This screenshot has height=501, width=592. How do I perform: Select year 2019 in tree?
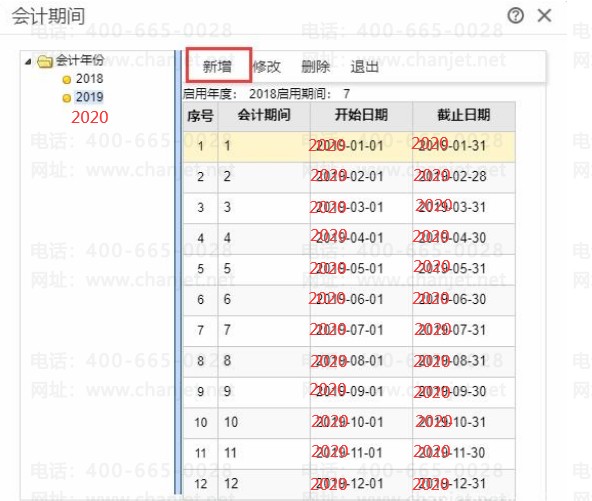click(x=89, y=97)
